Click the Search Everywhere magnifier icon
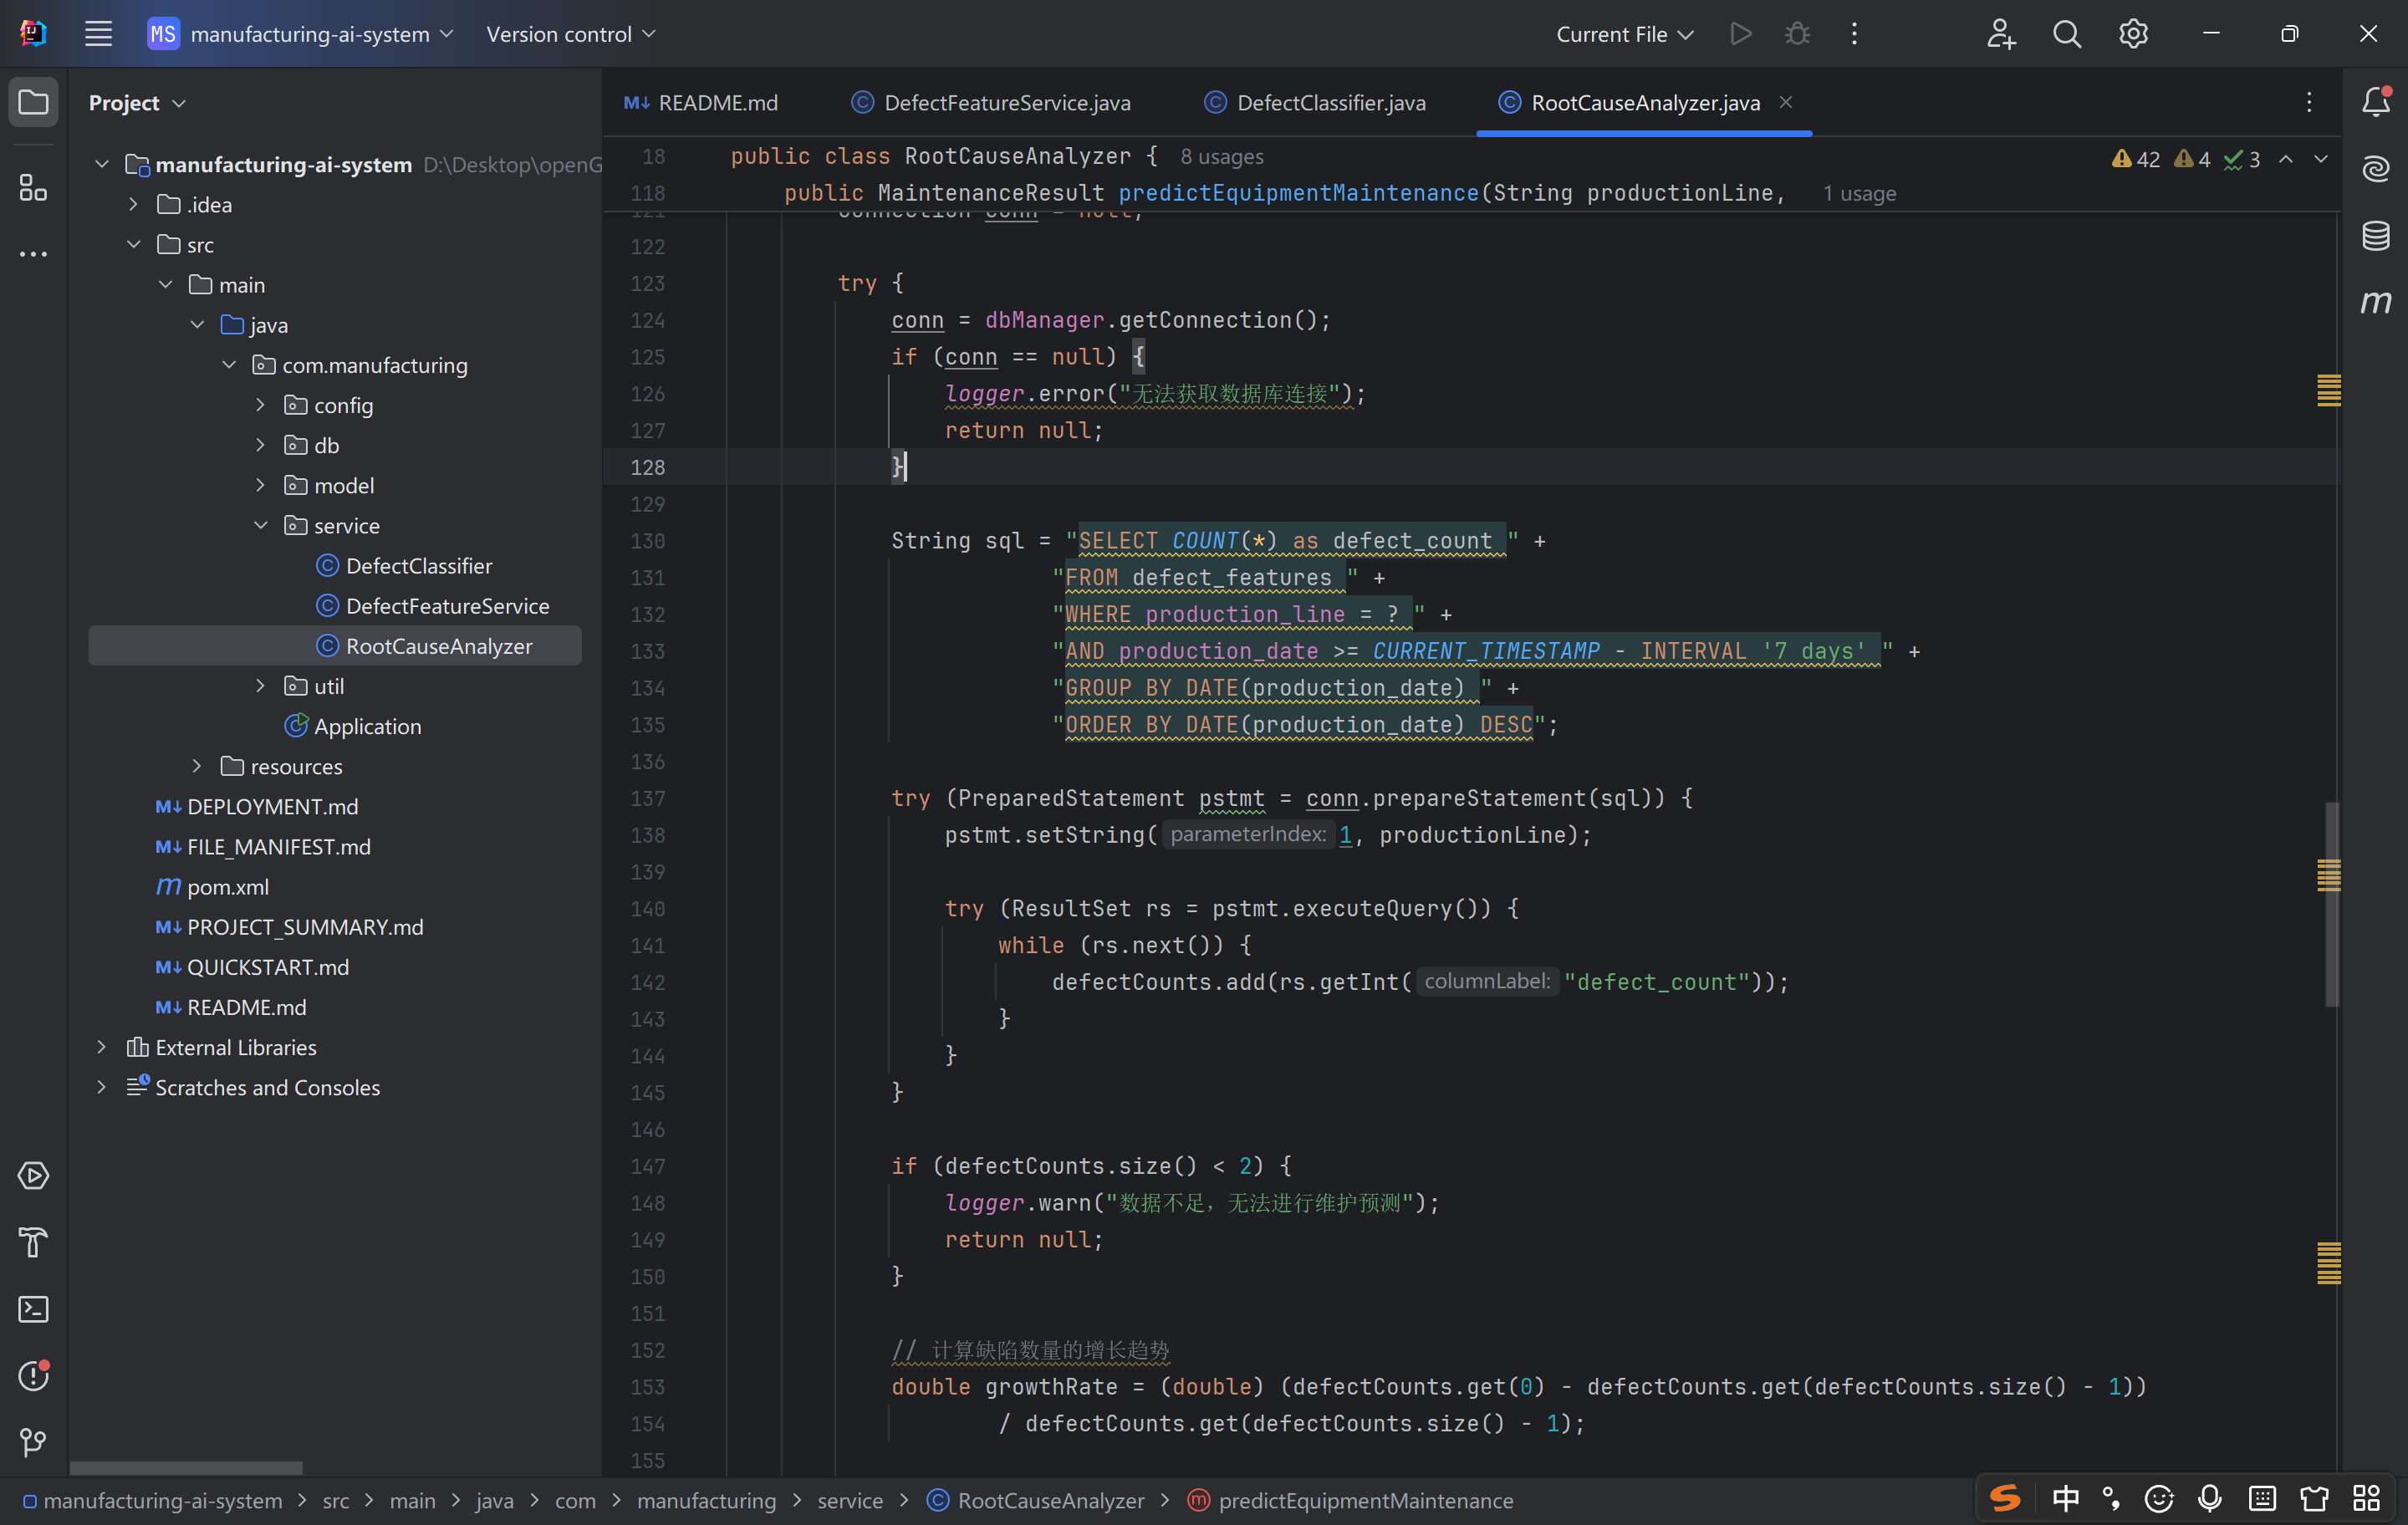2408x1525 pixels. coord(2066,34)
